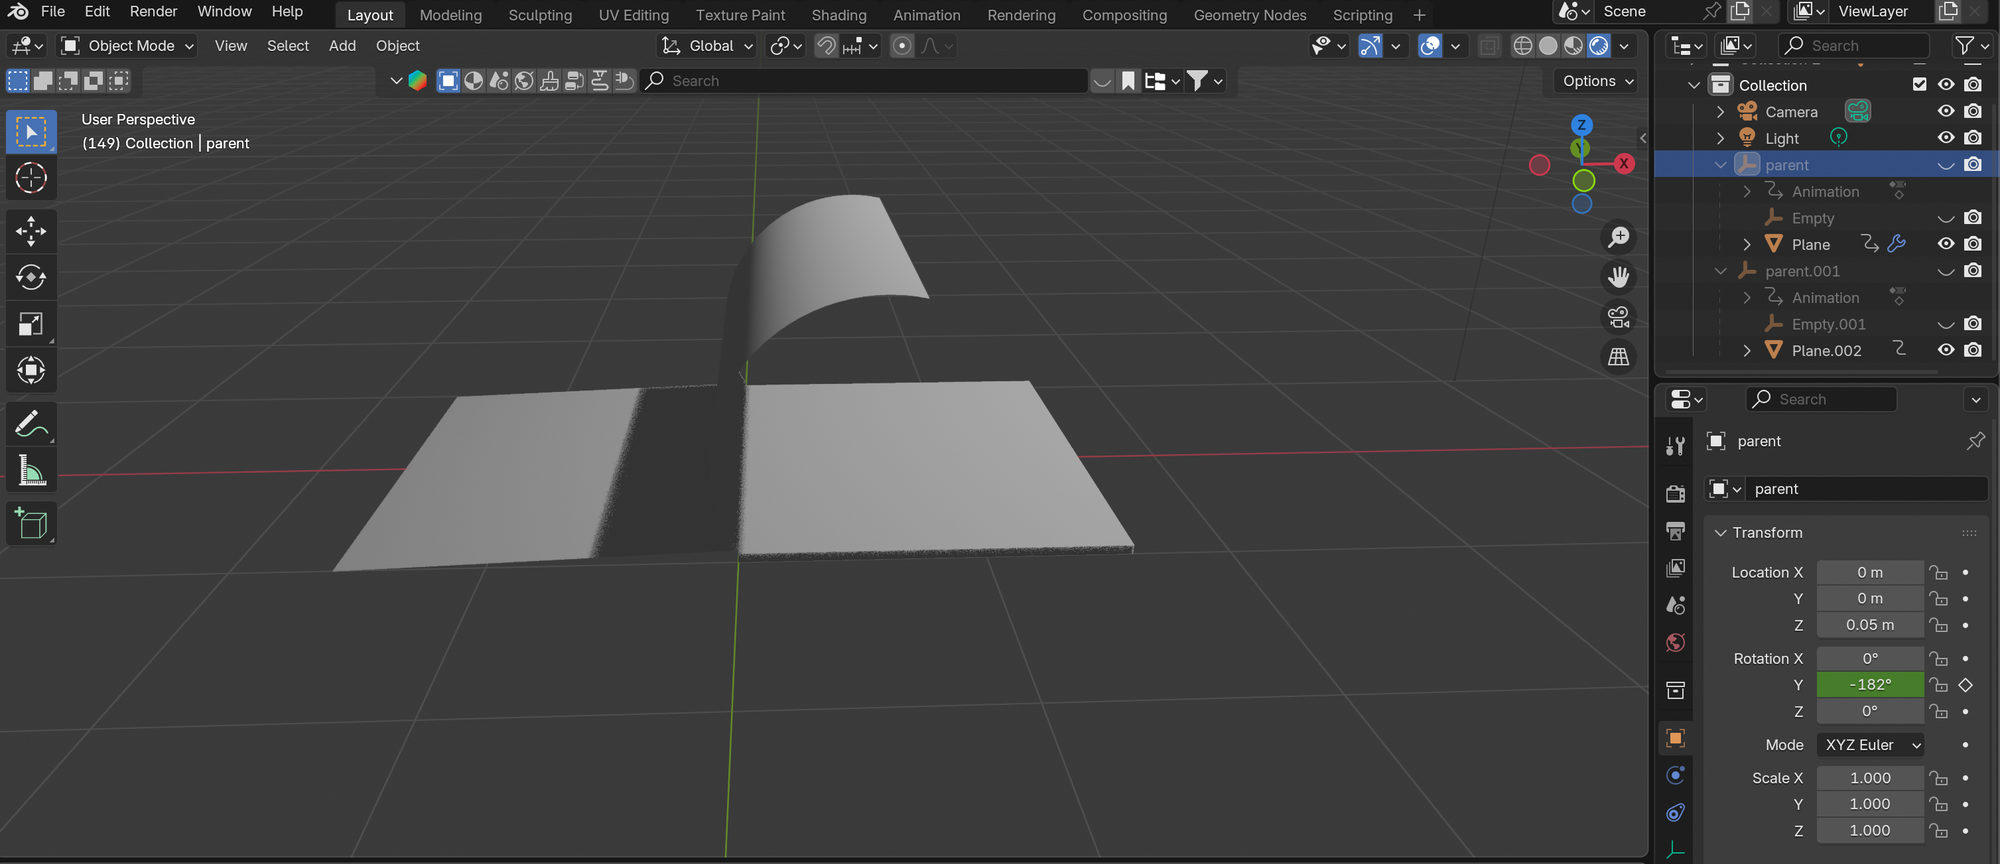The height and width of the screenshot is (864, 2000).
Task: Select the Rotate tool
Action: (31, 277)
